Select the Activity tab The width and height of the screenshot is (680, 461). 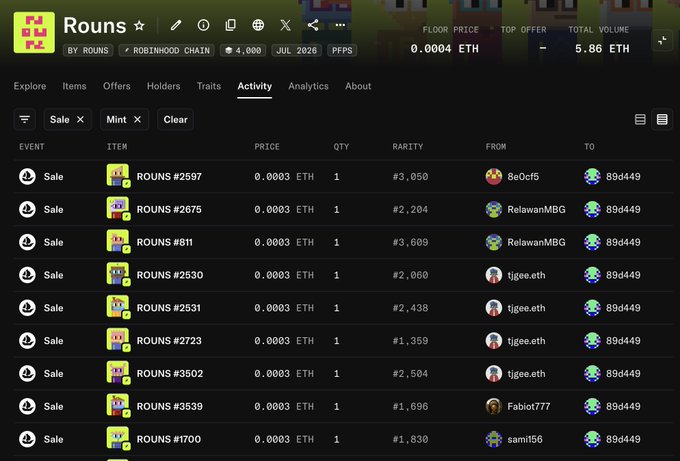(255, 86)
